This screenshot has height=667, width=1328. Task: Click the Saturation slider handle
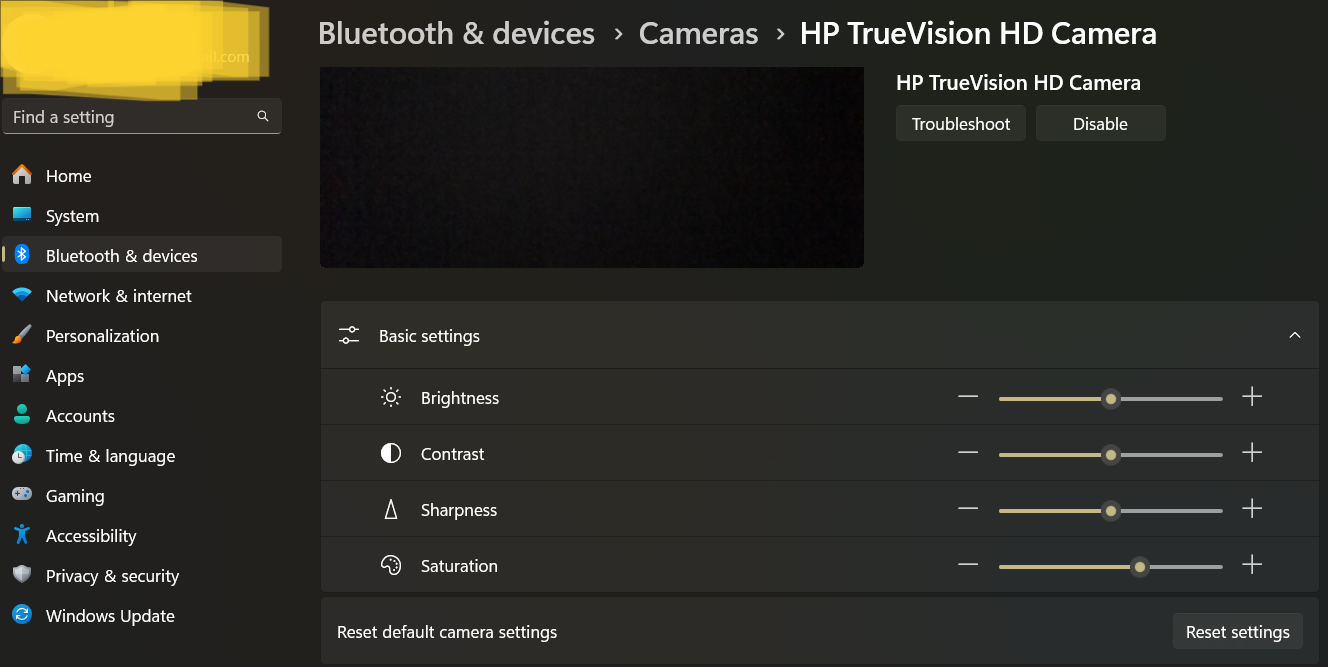pyautogui.click(x=1140, y=566)
